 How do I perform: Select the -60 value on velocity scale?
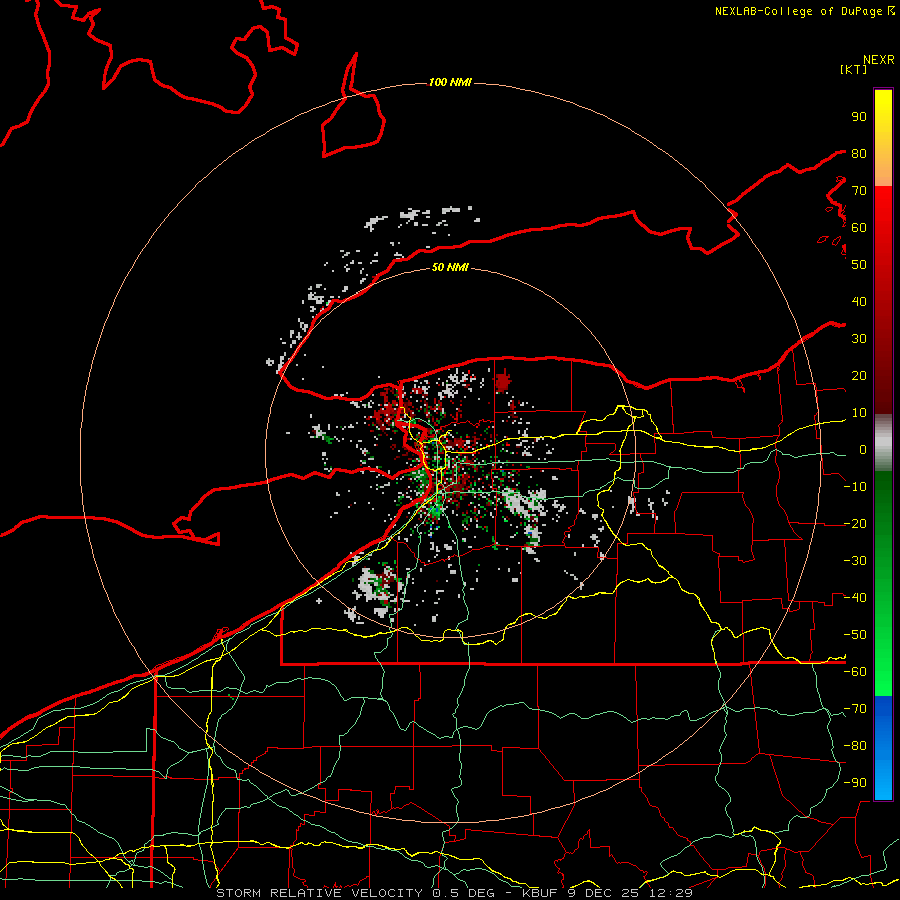point(855,672)
